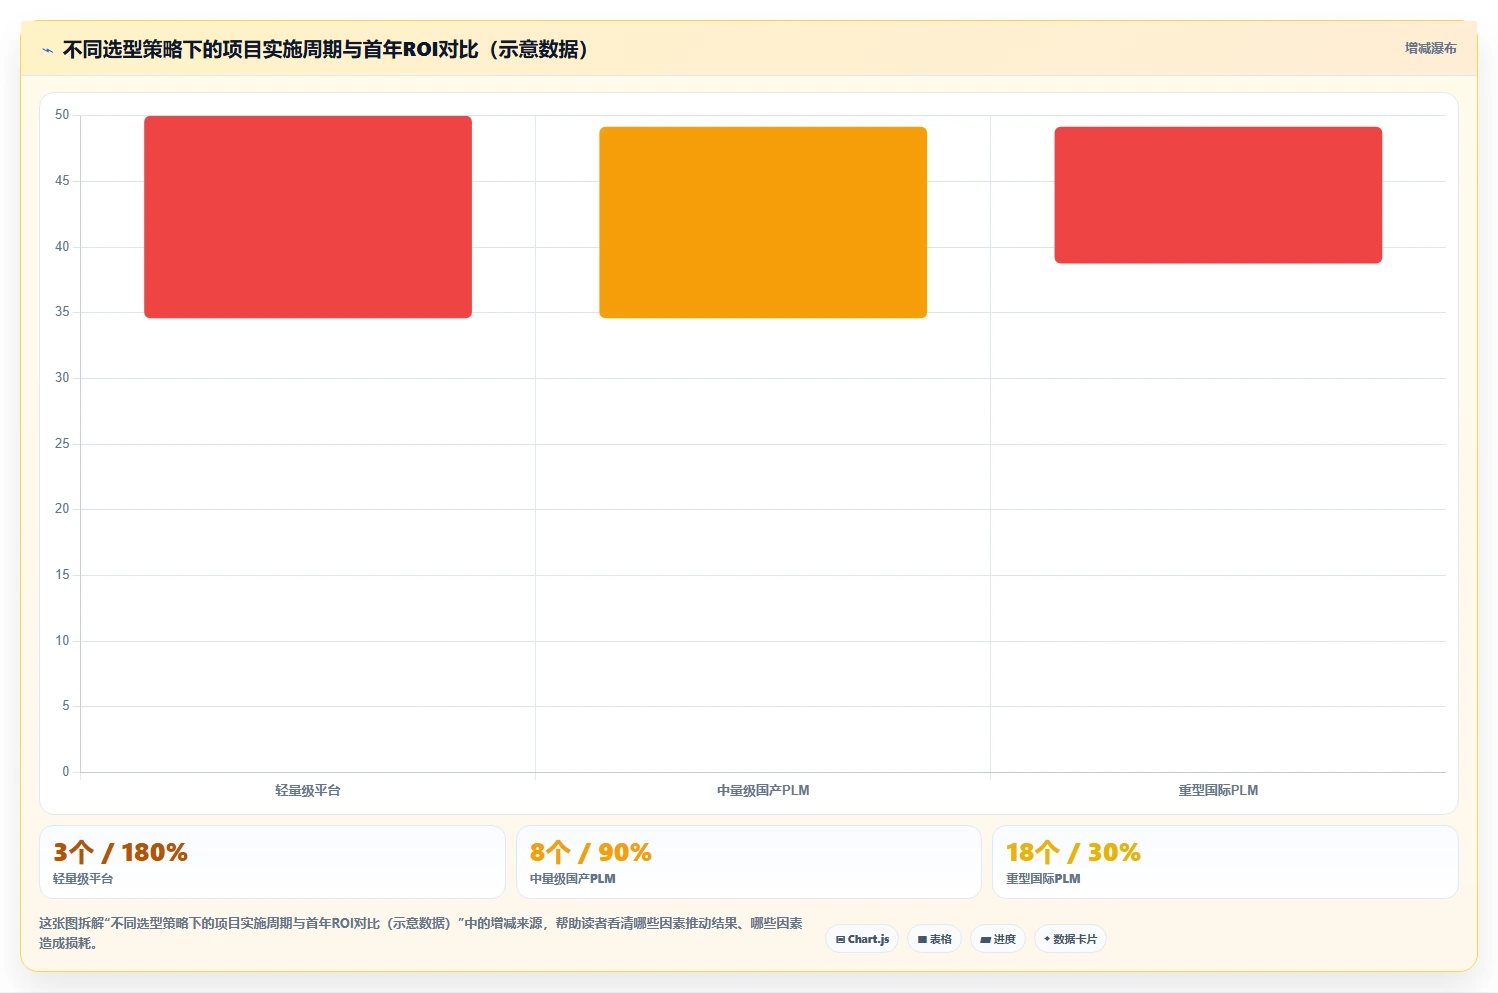Click the 轻量级平台 caption in first card
The image size is (1498, 993).
click(x=83, y=879)
